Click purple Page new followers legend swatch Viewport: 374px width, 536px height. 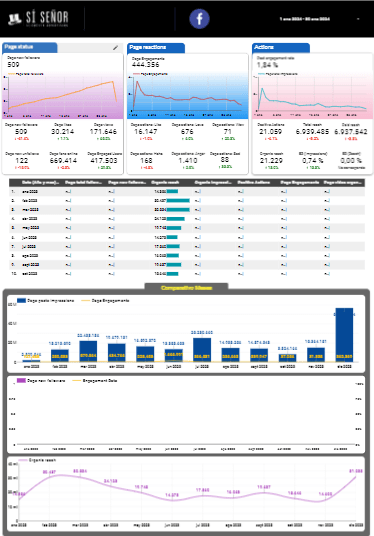pyautogui.click(x=22, y=380)
